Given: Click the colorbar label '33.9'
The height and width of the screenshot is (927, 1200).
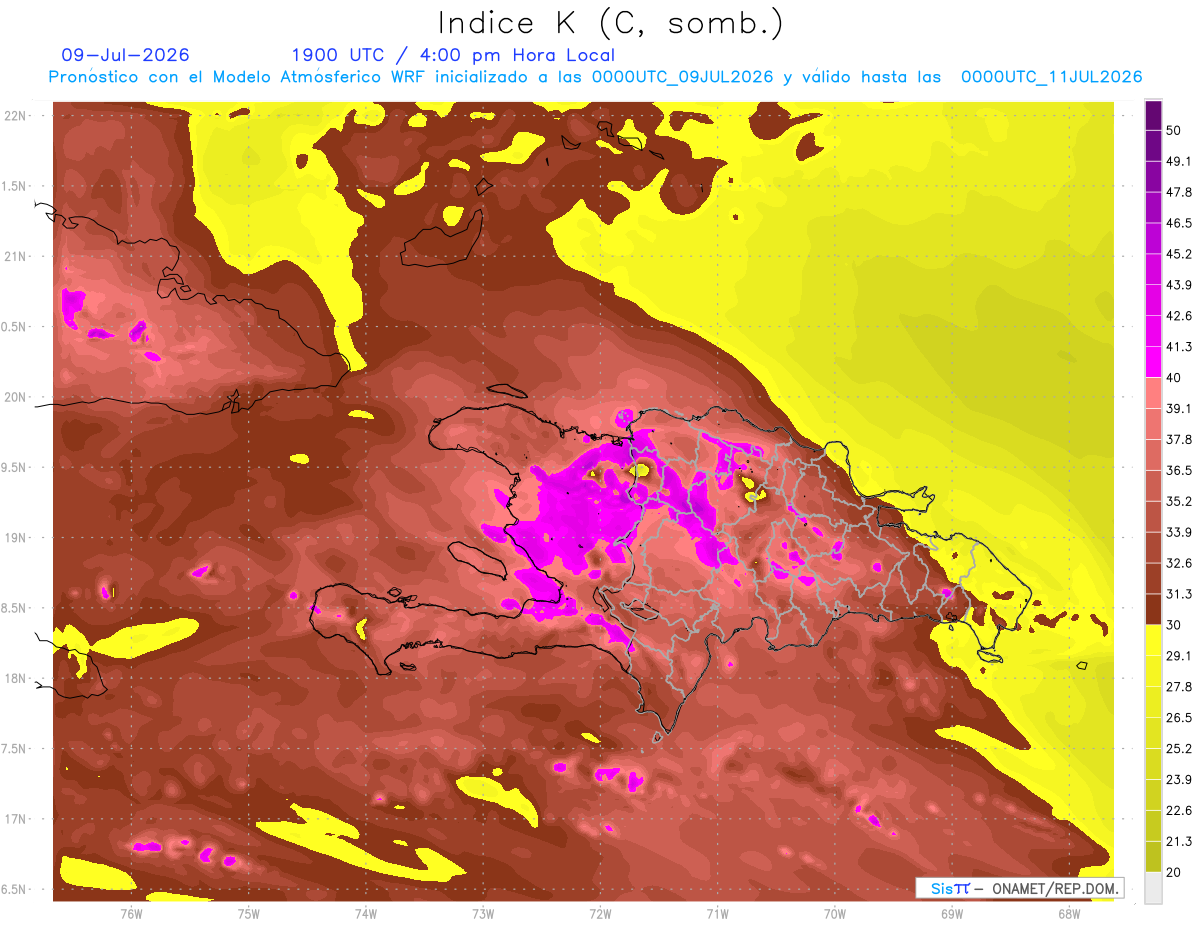Looking at the screenshot, I should 1180,532.
